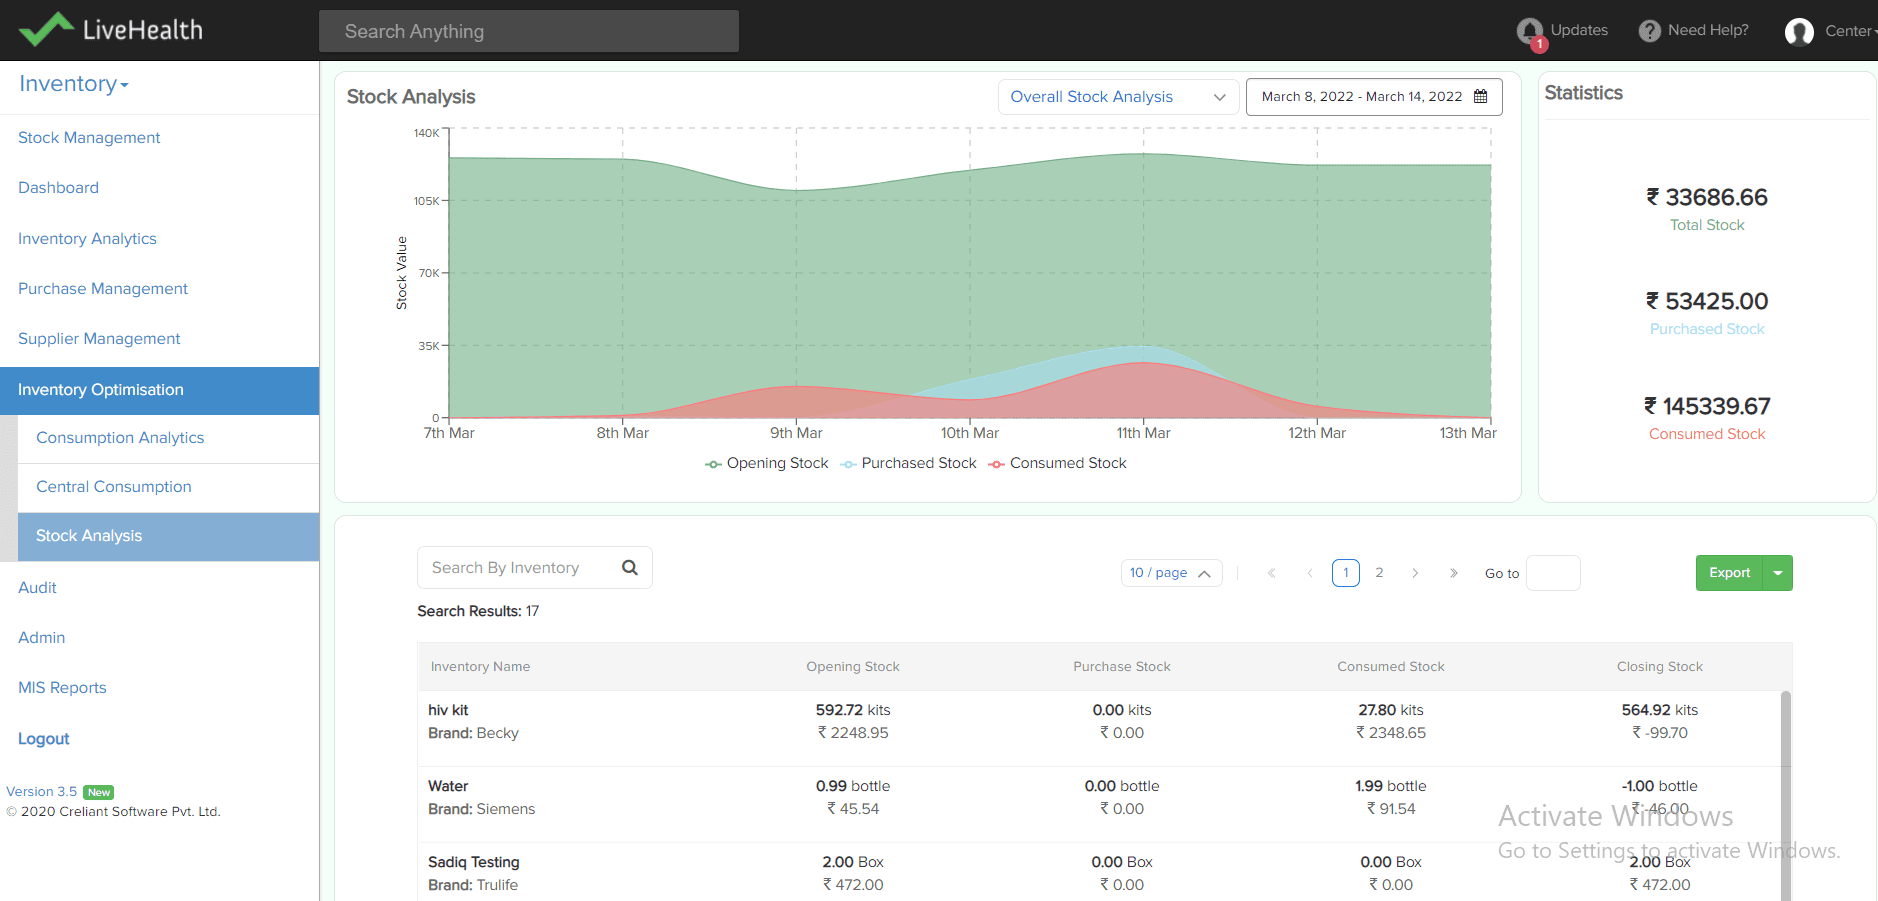Open the Center user profile avatar
This screenshot has height=901, width=1878.
coord(1799,32)
